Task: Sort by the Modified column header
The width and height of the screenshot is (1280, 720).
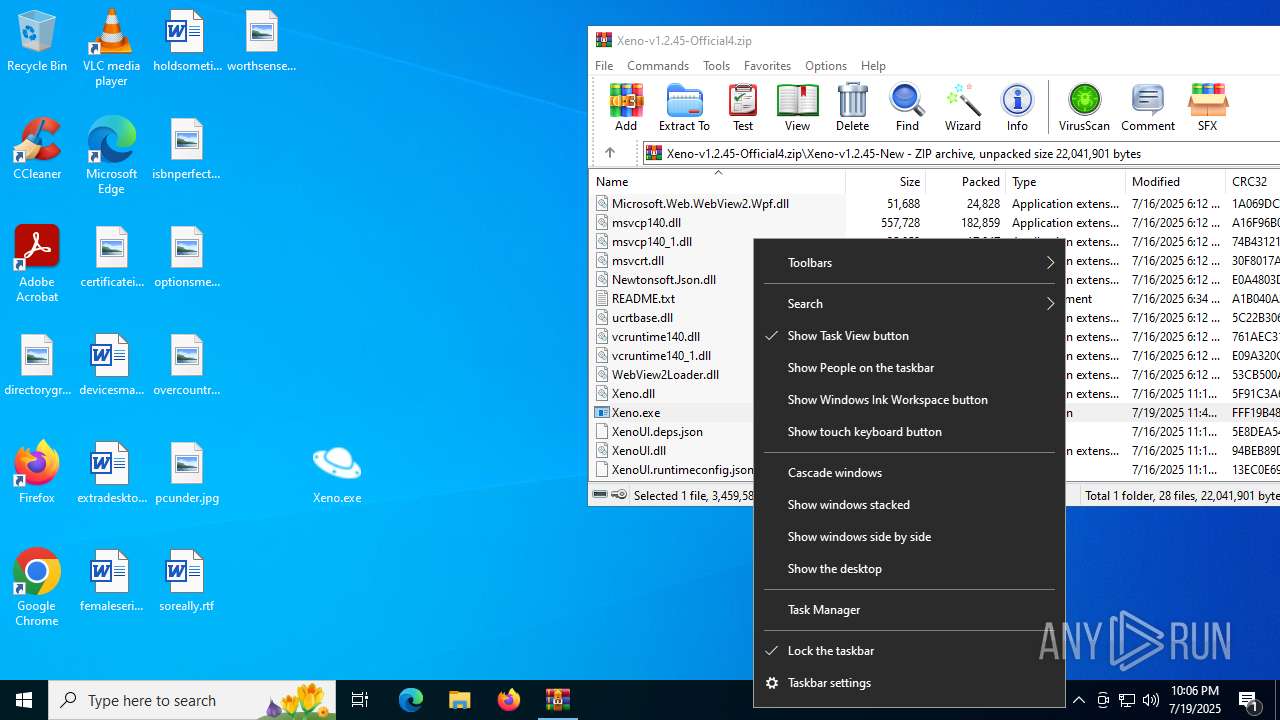Action: [x=1175, y=182]
